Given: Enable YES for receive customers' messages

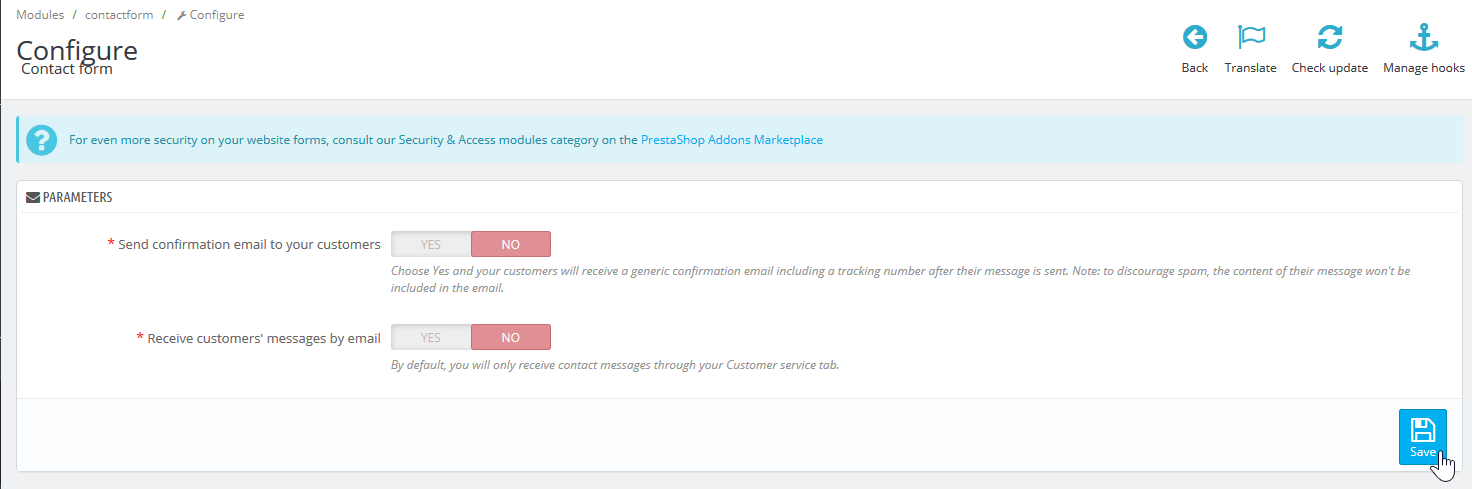Looking at the screenshot, I should point(431,337).
